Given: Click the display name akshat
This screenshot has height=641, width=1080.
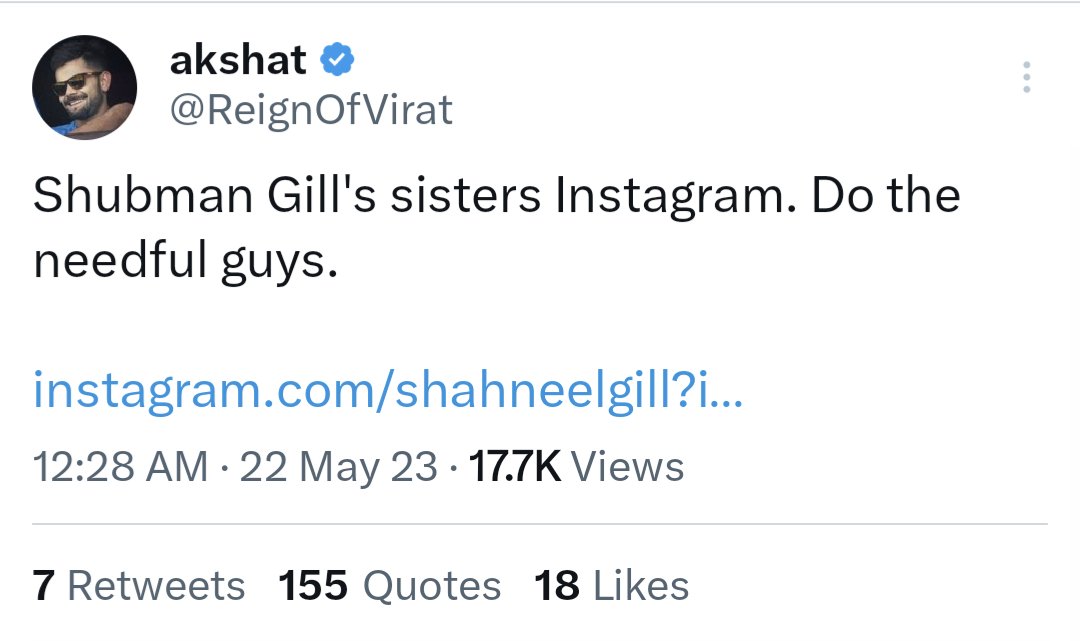Looking at the screenshot, I should tap(238, 61).
